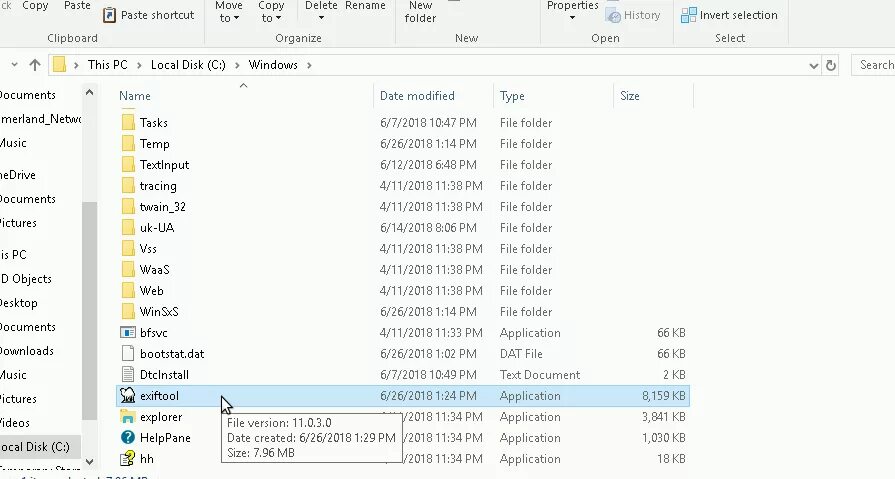Select the TextInput folder icon
The image size is (895, 479).
tap(128, 165)
